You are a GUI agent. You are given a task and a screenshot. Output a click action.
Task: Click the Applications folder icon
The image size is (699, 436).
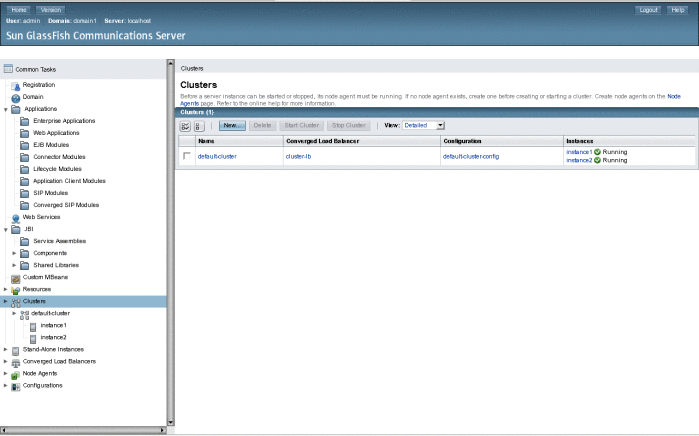(16, 109)
